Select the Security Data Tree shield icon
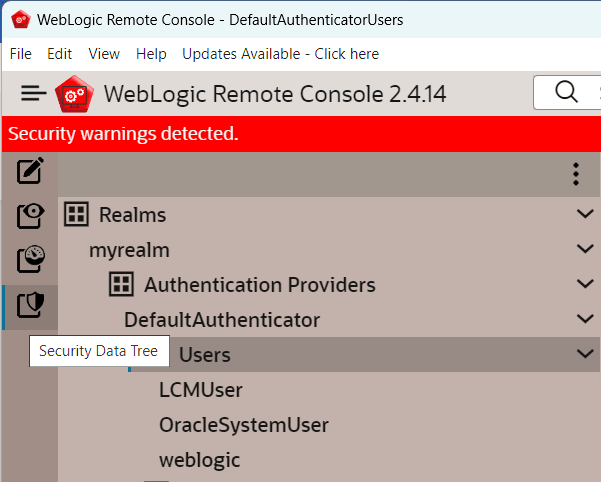Screen dimensions: 601x482 click(x=30, y=305)
